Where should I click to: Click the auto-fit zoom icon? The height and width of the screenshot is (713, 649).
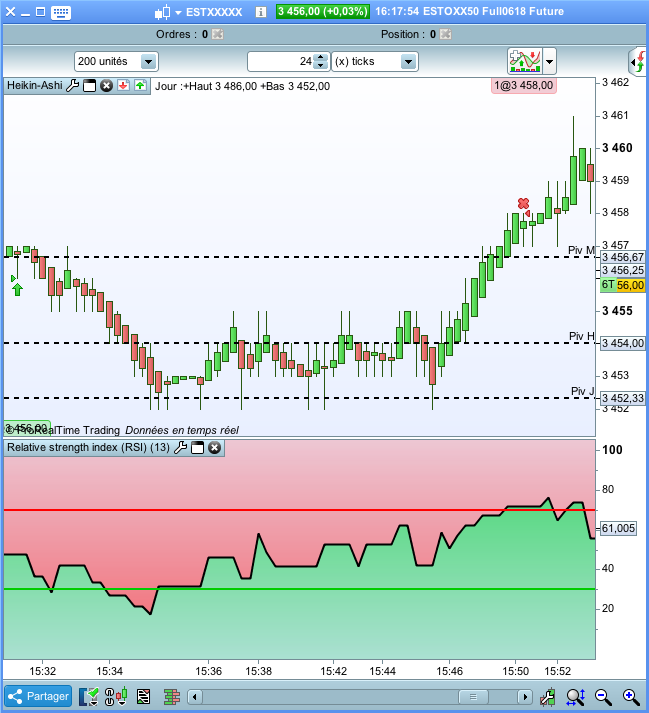pyautogui.click(x=576, y=697)
